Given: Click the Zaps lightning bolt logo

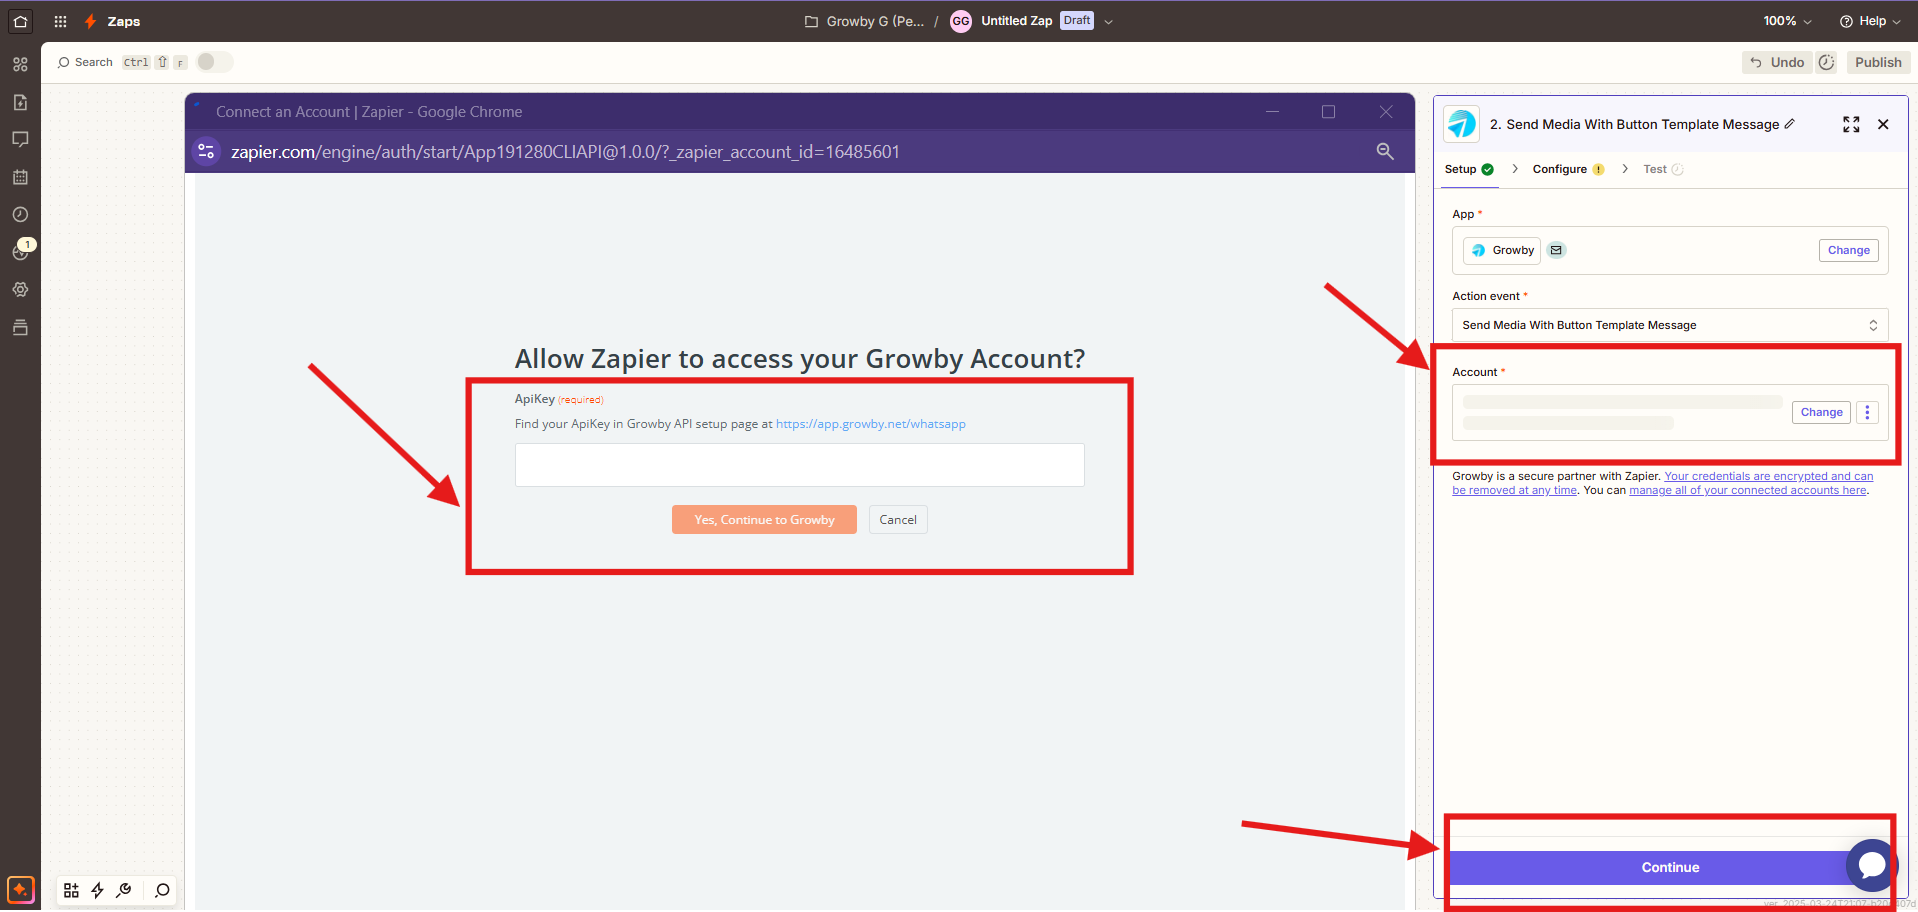Looking at the screenshot, I should coord(91,21).
